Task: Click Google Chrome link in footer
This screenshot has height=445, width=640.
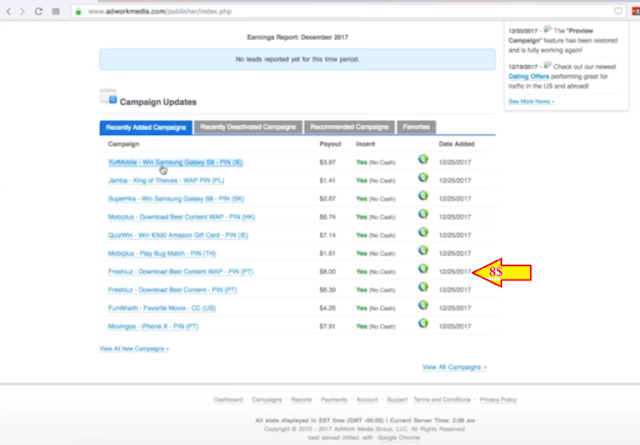Action: [398, 438]
